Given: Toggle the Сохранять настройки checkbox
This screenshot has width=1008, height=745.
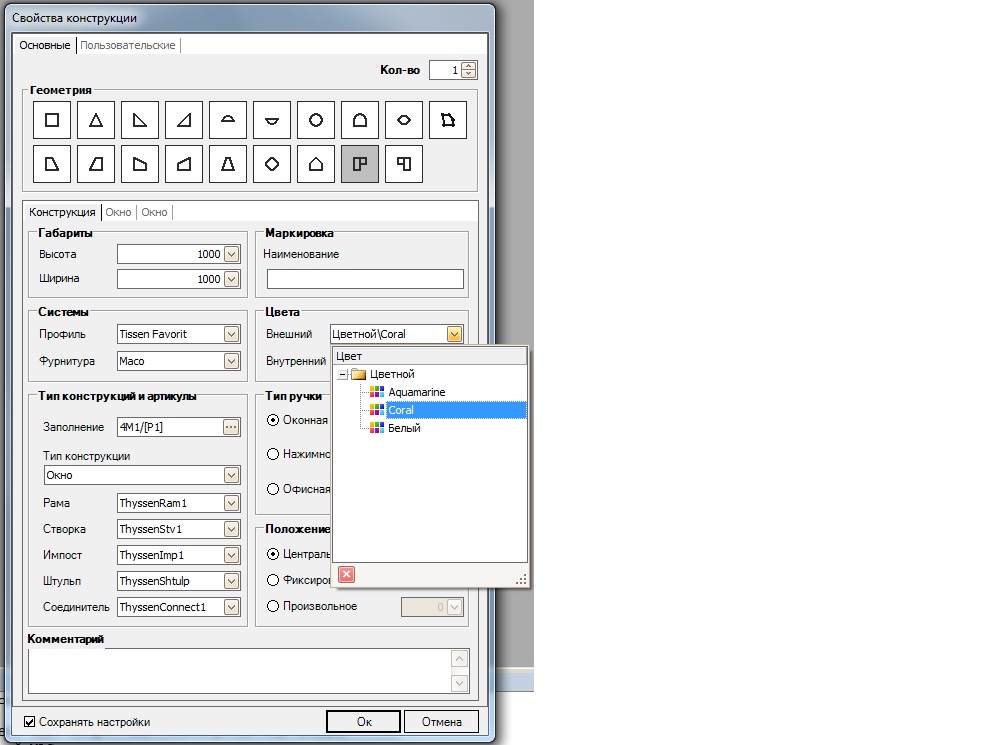Looking at the screenshot, I should click(x=30, y=721).
